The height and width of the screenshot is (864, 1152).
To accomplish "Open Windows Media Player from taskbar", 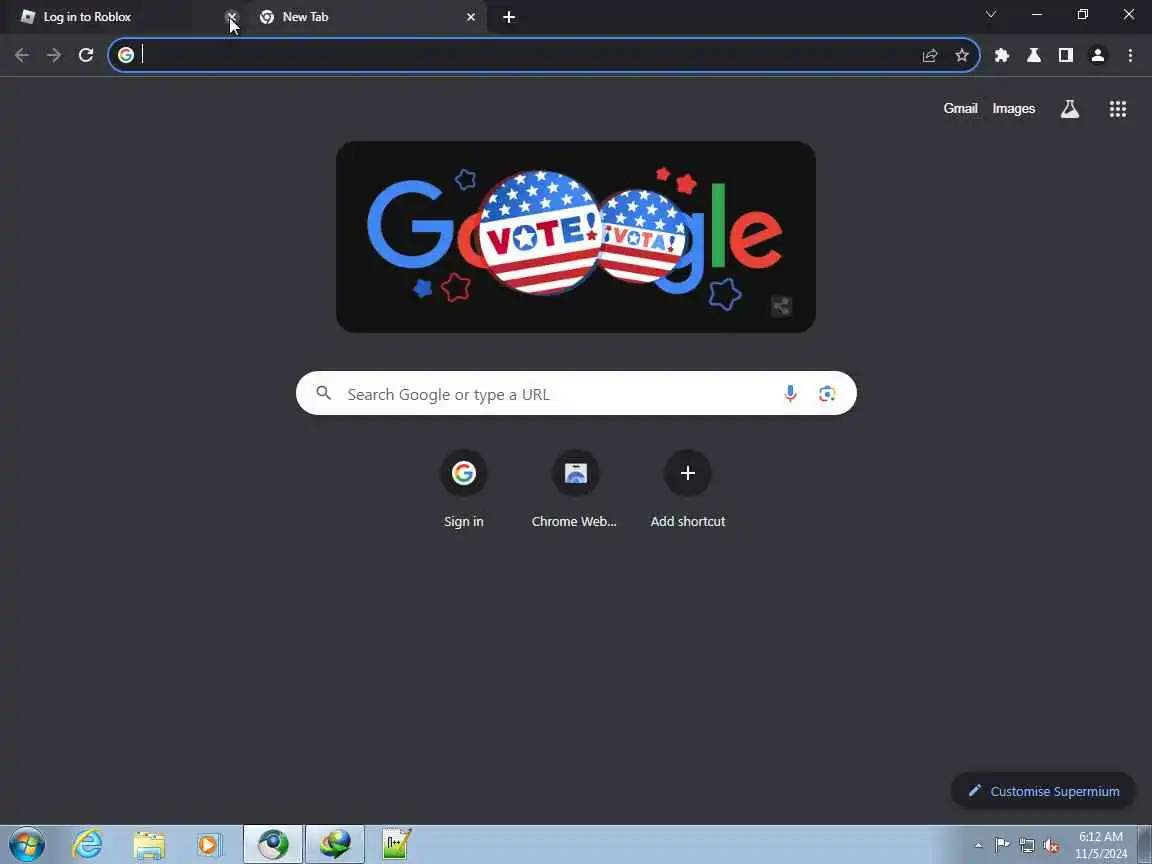I will click(x=209, y=844).
